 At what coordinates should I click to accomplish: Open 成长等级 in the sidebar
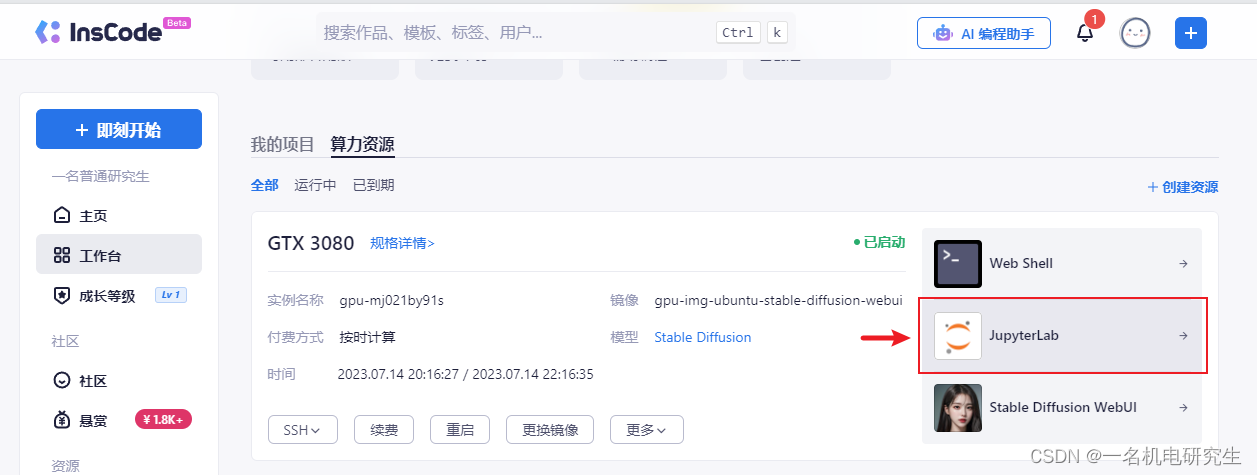click(119, 295)
